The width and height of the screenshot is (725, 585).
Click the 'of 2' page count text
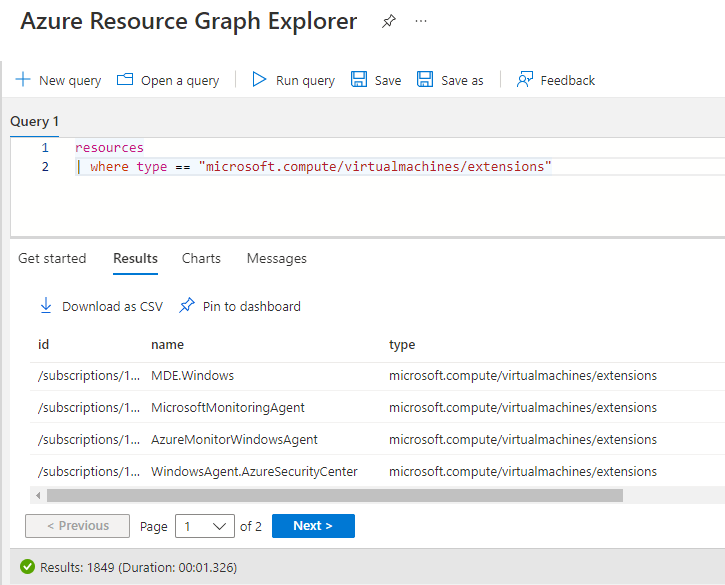(x=251, y=526)
